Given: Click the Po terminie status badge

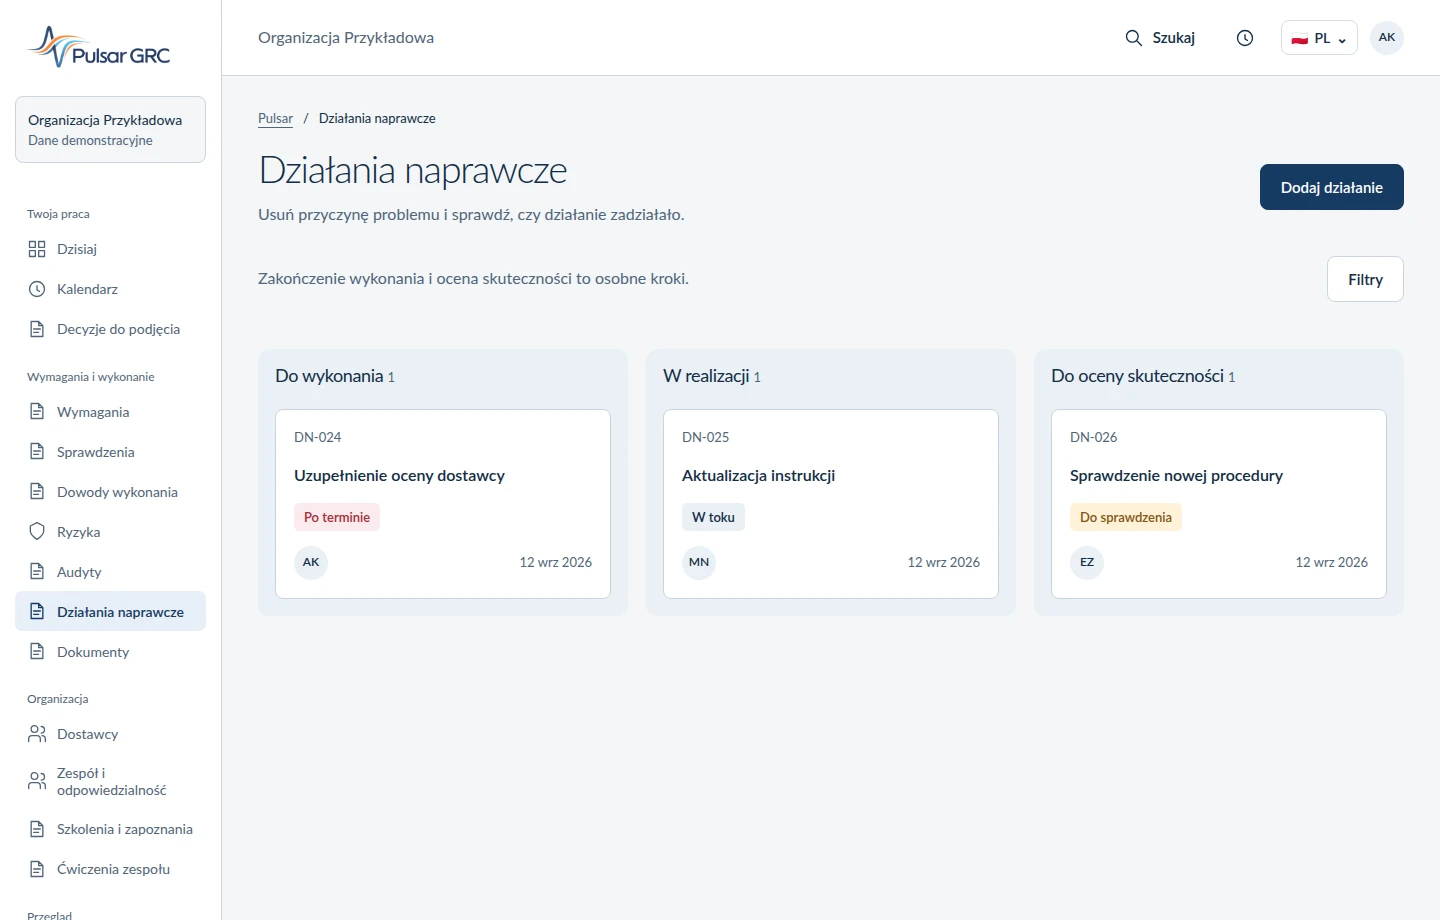Looking at the screenshot, I should click(x=337, y=517).
